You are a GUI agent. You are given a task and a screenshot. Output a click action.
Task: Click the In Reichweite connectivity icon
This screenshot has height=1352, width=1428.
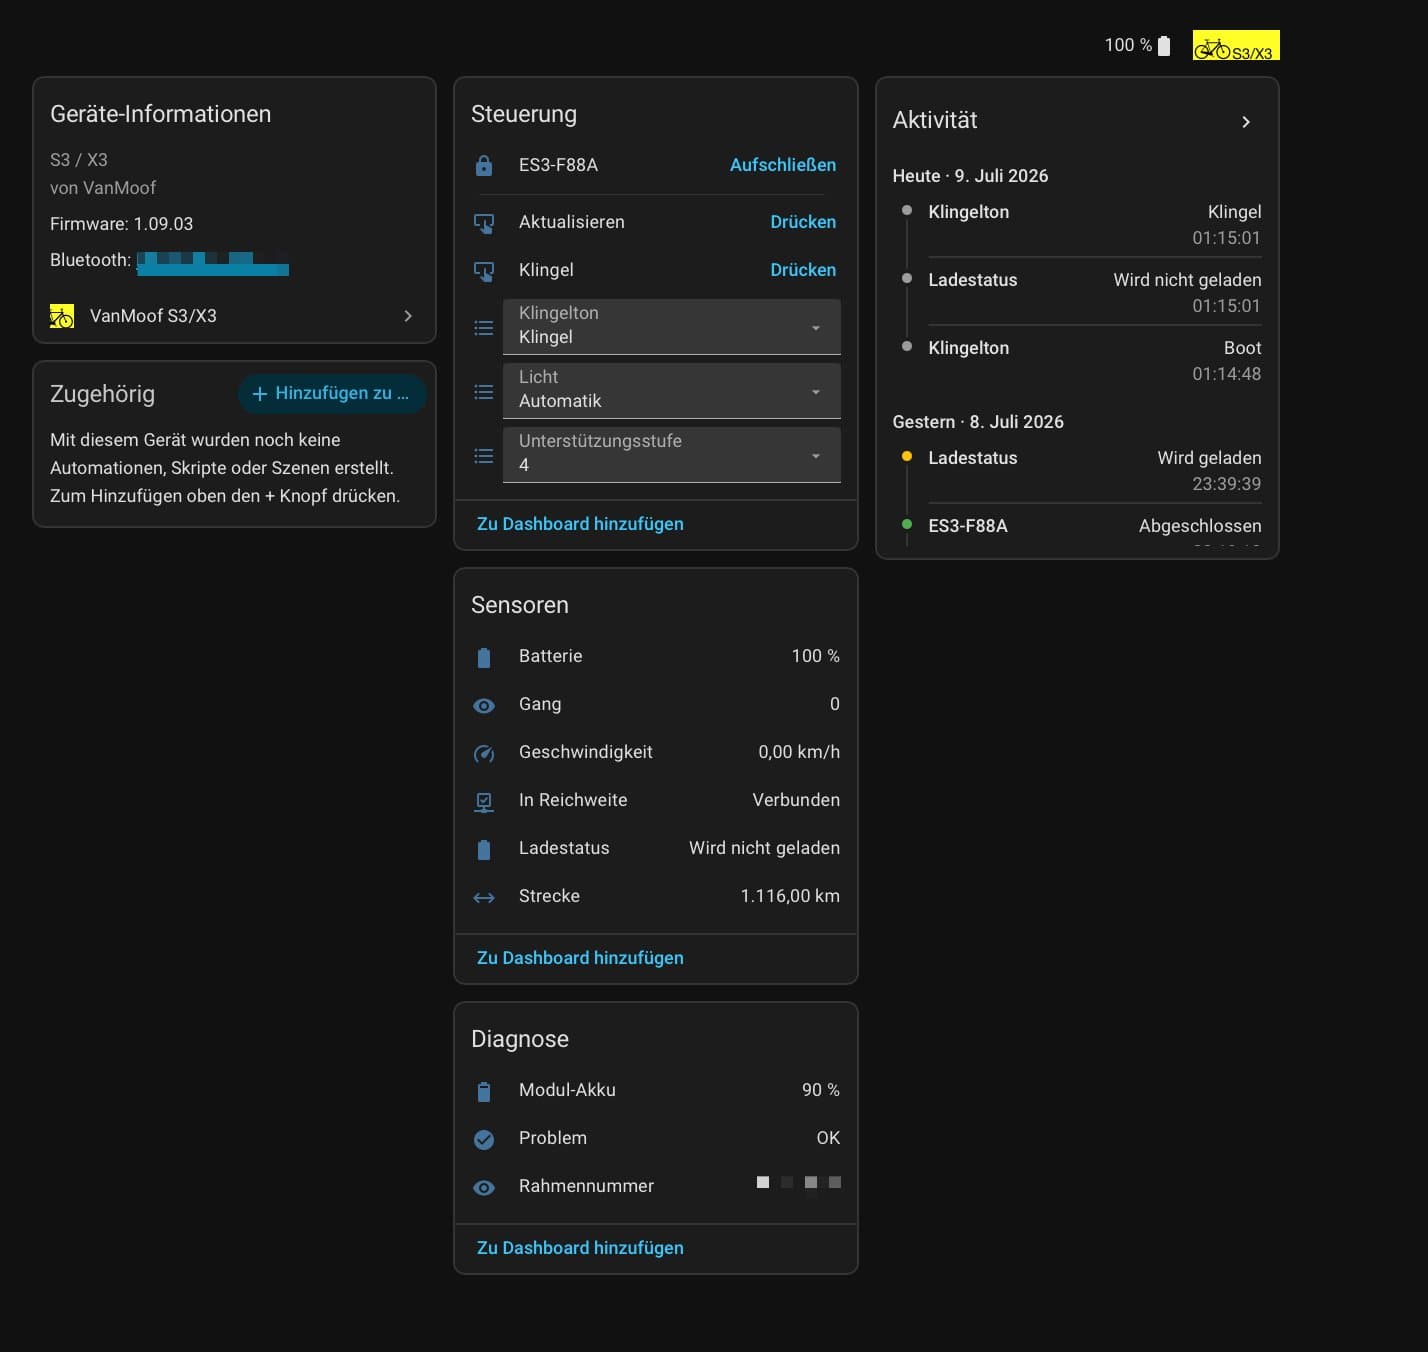pos(484,801)
